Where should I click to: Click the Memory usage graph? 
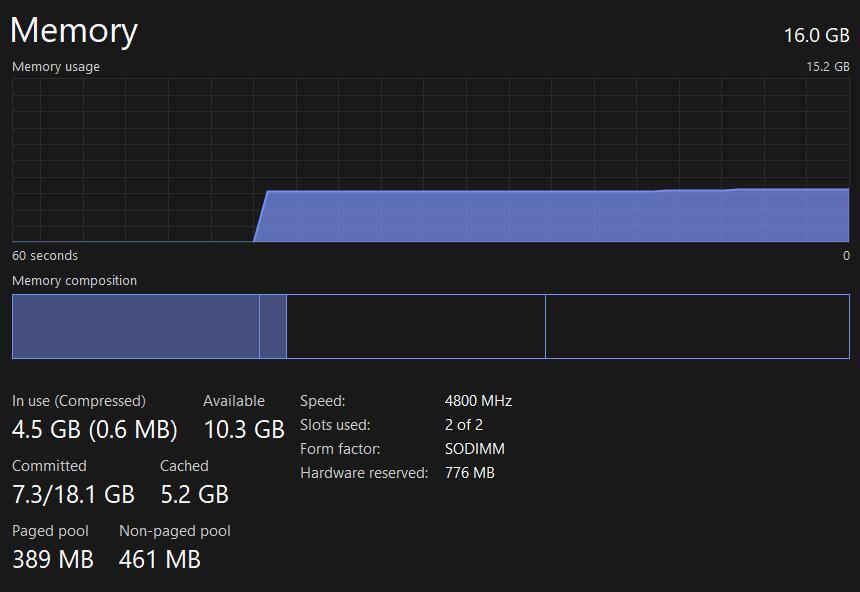pos(430,160)
